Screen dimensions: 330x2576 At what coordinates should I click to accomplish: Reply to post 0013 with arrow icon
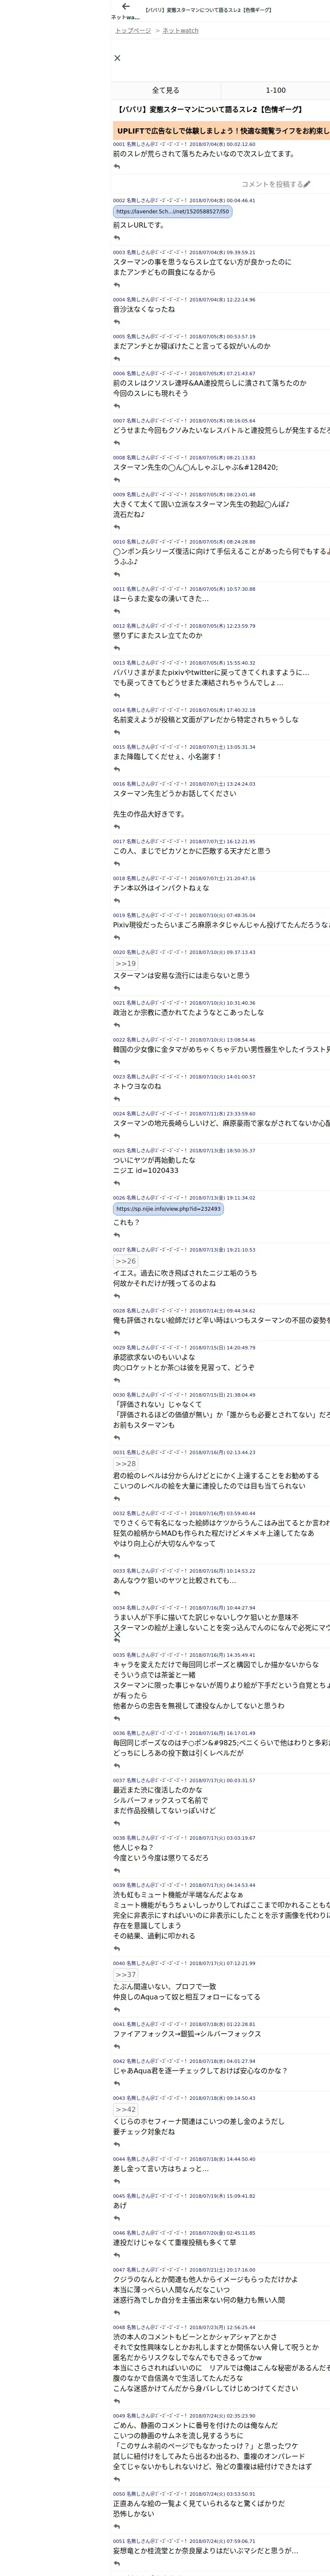117,695
